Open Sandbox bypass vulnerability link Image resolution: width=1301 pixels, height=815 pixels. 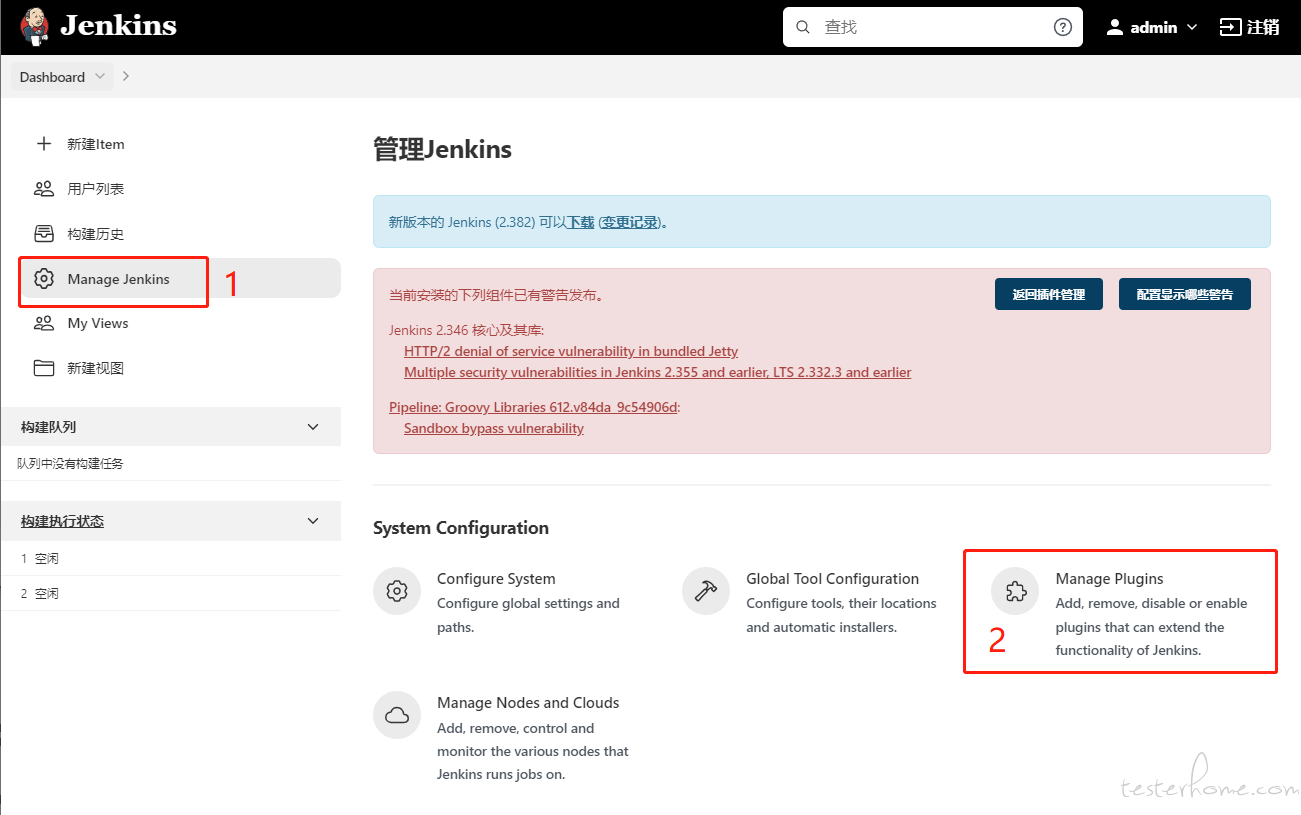click(x=494, y=428)
